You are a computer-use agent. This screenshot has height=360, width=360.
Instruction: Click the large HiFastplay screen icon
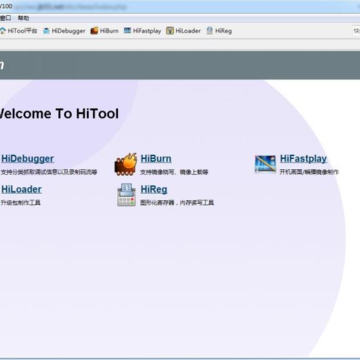pyautogui.click(x=265, y=164)
